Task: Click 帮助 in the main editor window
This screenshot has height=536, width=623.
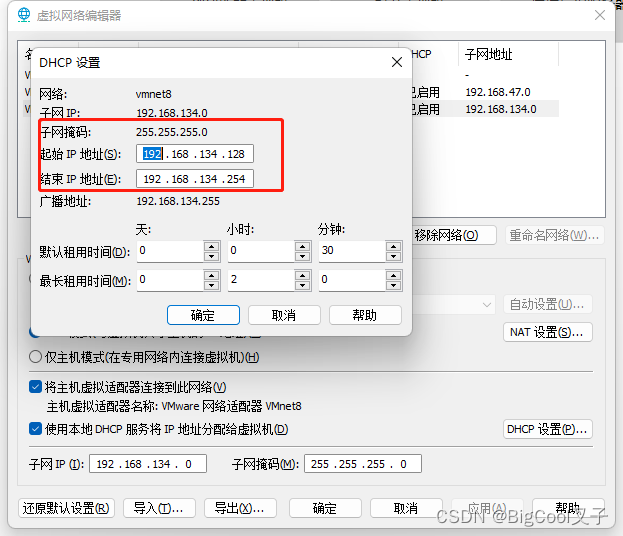Action: click(x=568, y=508)
